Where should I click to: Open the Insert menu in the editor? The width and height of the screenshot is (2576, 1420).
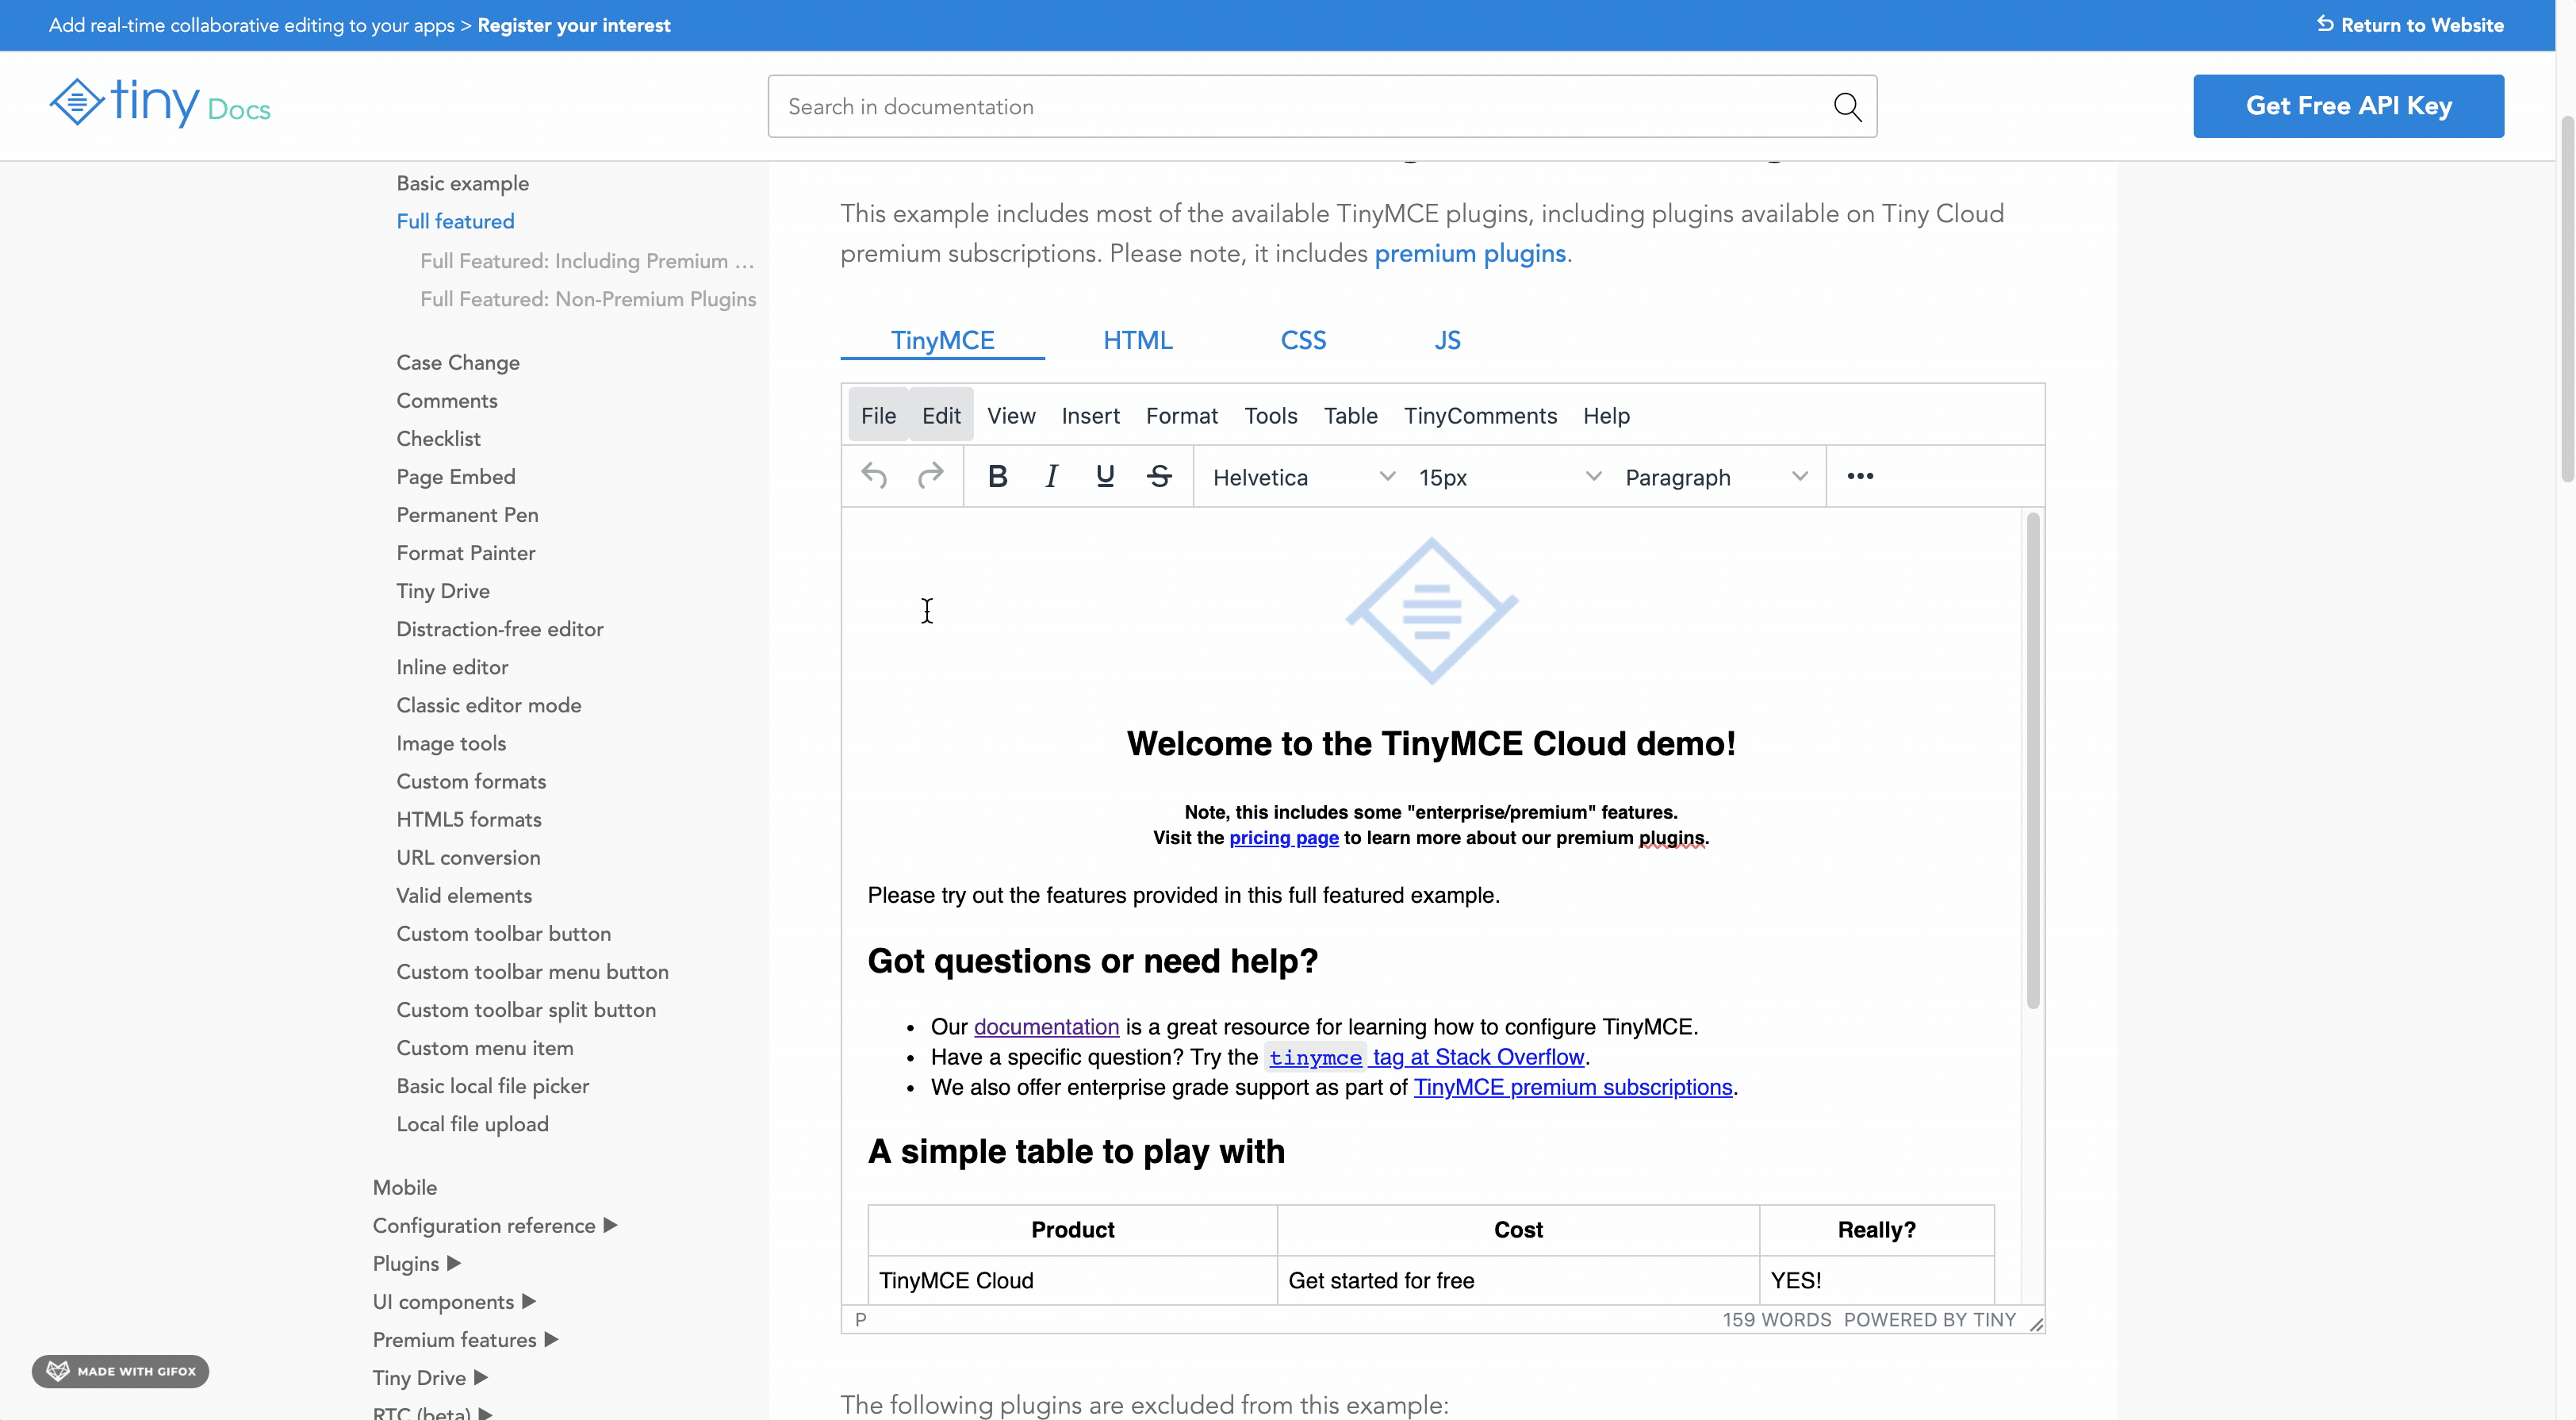(x=1090, y=415)
